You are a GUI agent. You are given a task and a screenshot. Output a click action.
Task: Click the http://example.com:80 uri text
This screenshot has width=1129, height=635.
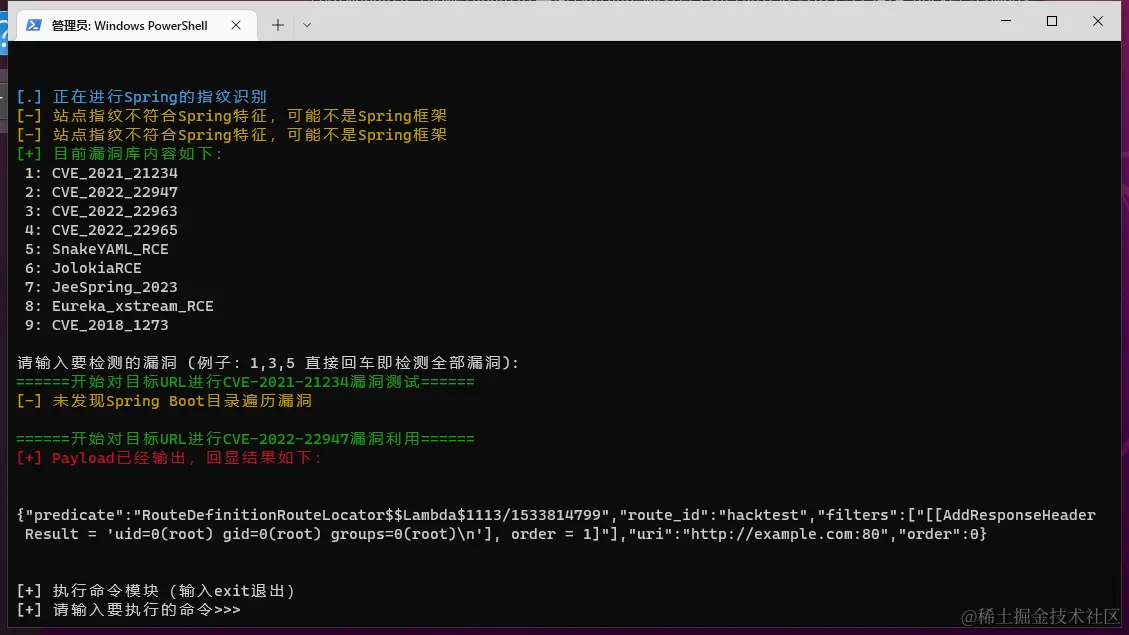tap(785, 534)
